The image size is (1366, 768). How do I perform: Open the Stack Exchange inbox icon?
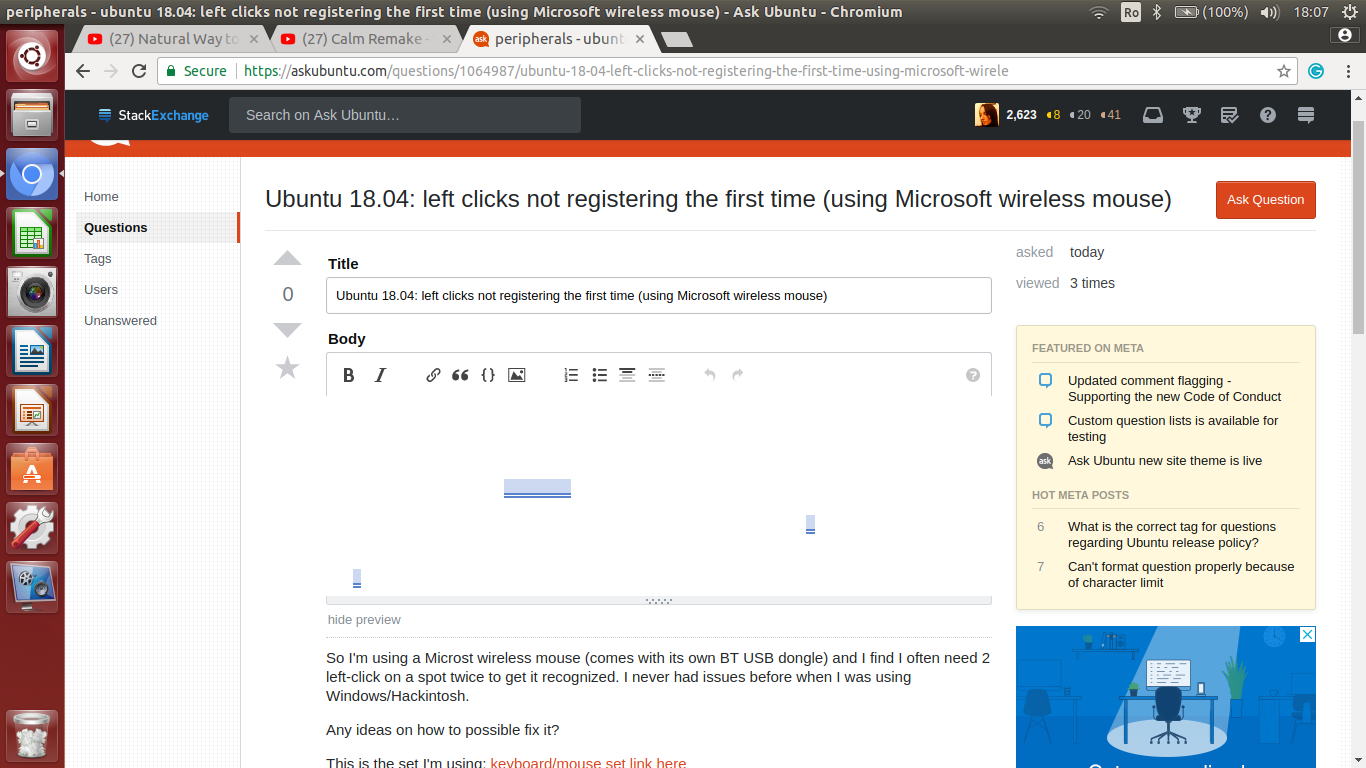point(1153,115)
